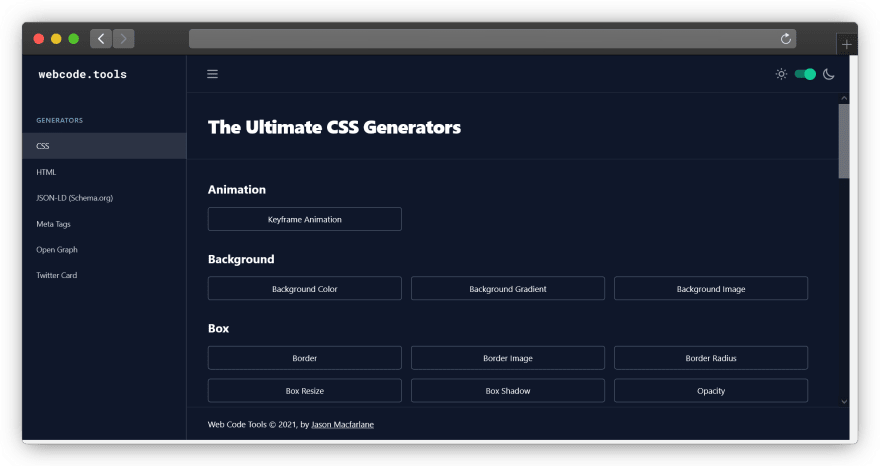880x466 pixels.
Task: Click the browser forward arrow
Action: pos(123,39)
